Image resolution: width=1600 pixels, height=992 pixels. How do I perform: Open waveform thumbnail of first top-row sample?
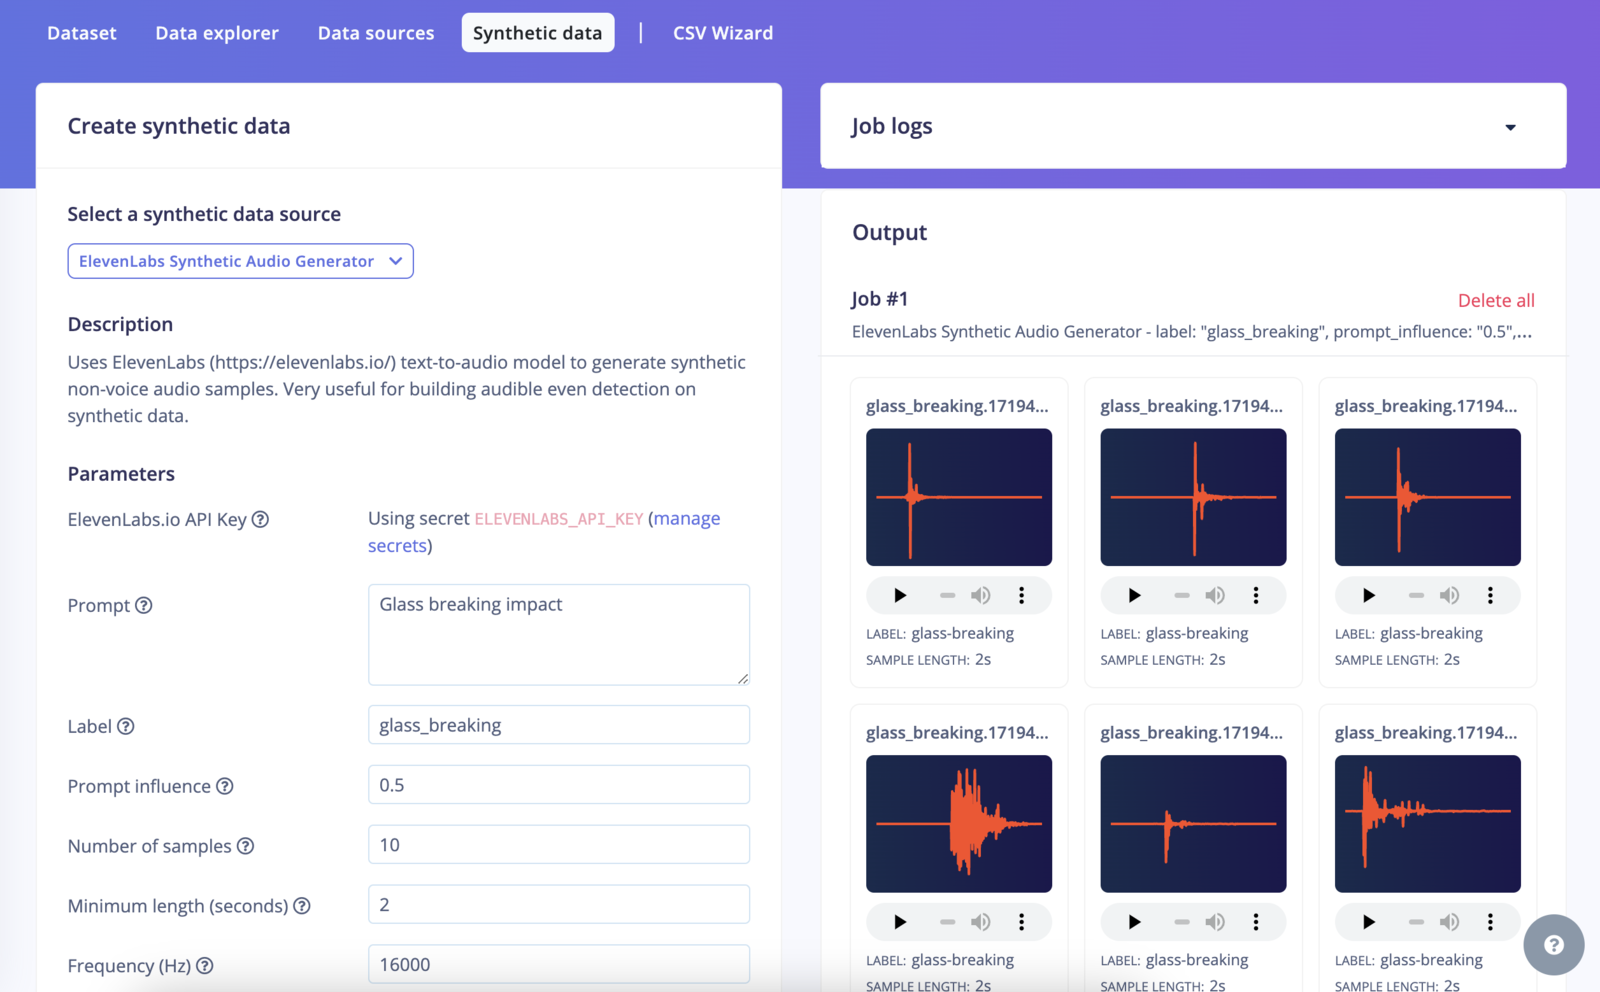point(959,497)
